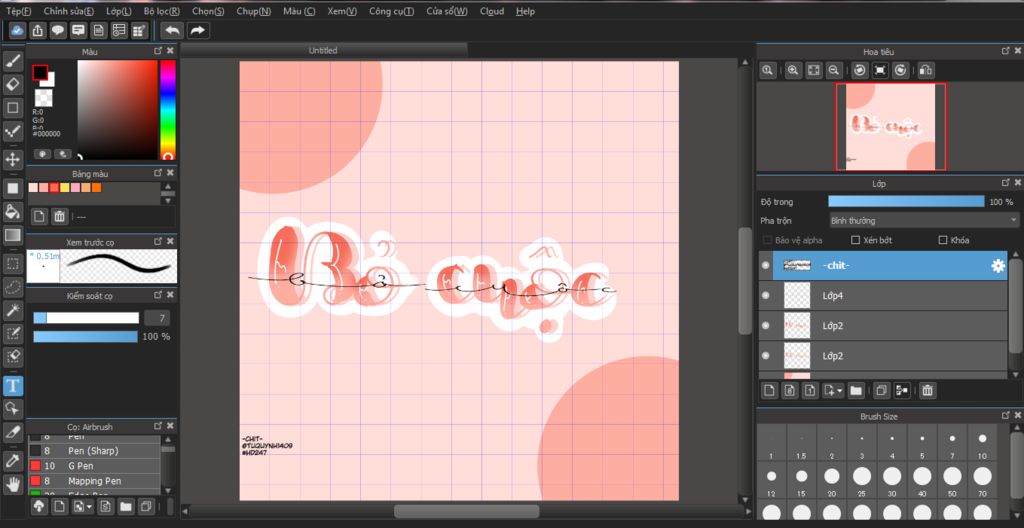The width and height of the screenshot is (1024, 528).
Task: Open the Tệp(F) menu
Action: point(18,11)
